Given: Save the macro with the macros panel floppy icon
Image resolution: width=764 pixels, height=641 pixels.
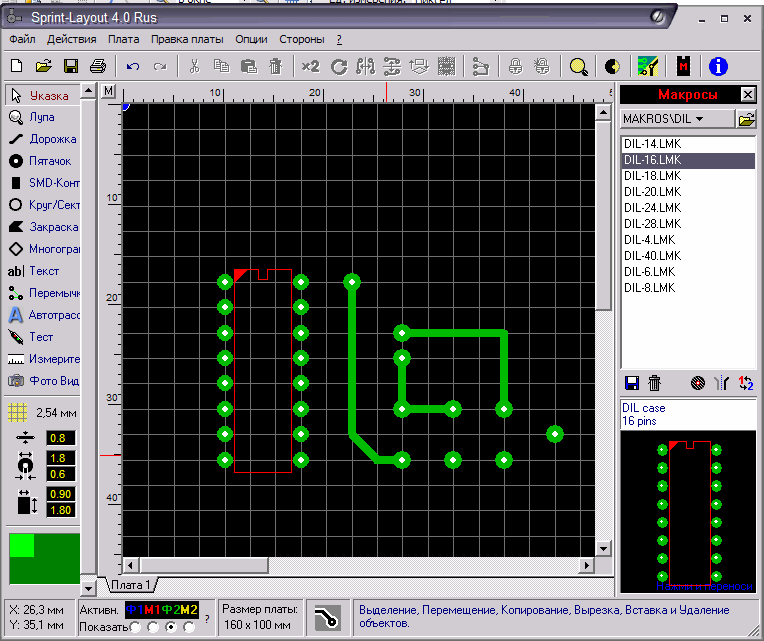Looking at the screenshot, I should point(632,383).
